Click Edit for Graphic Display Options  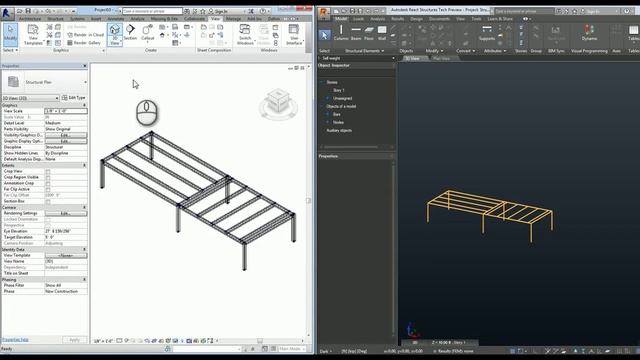point(66,141)
